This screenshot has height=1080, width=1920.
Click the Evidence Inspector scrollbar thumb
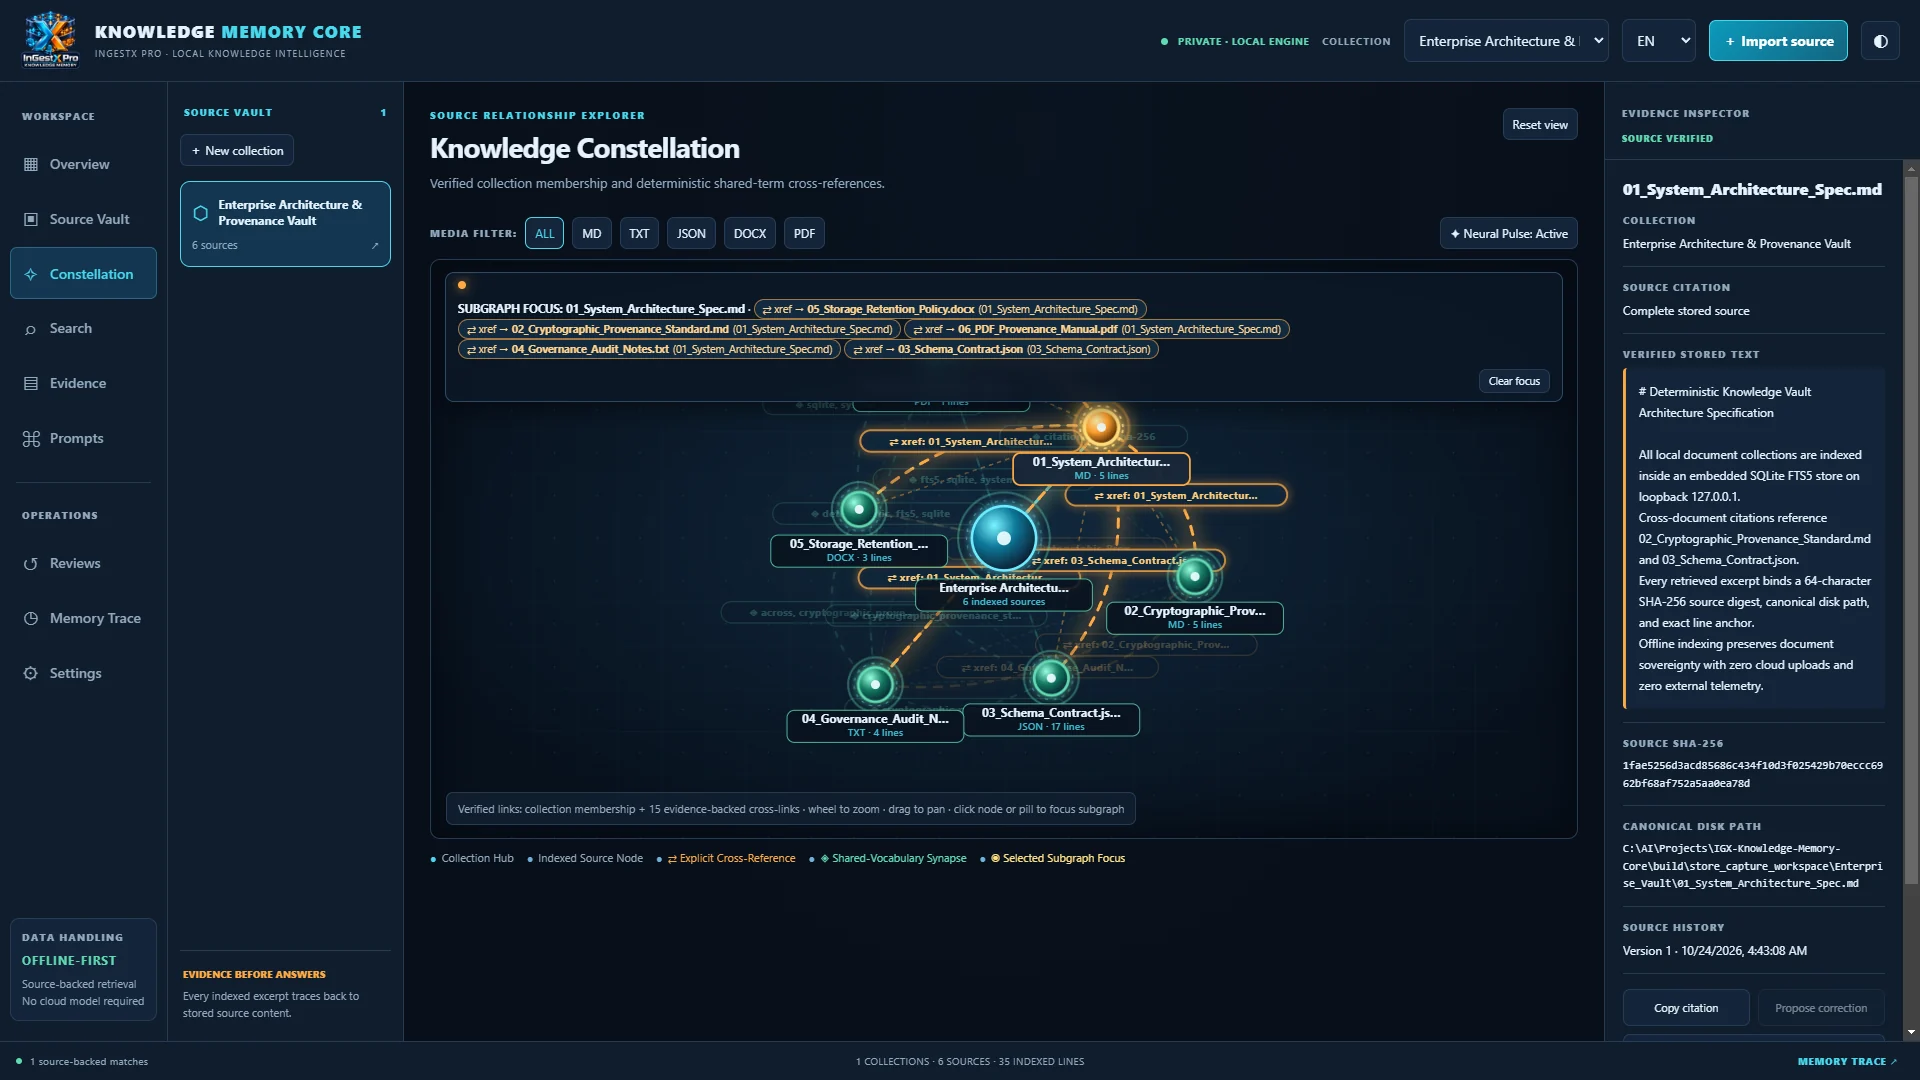pos(1911,530)
